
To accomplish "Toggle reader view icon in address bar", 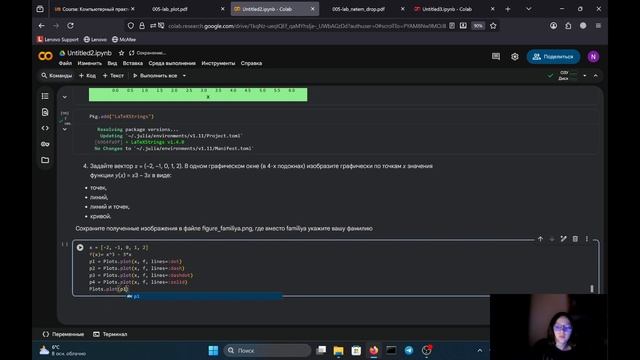I will coord(452,26).
